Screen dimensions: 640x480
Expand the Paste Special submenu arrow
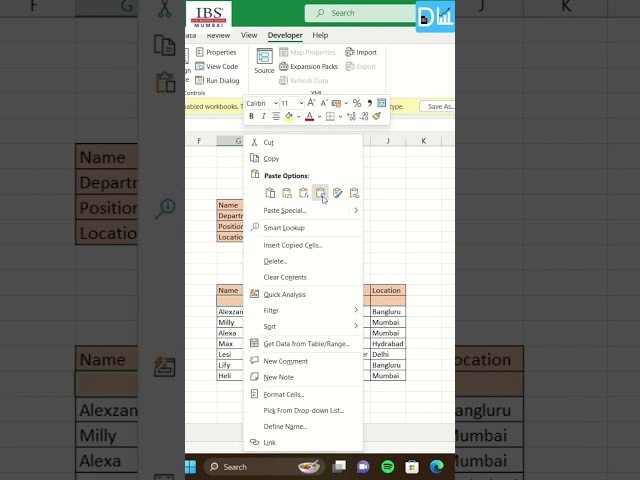(x=356, y=210)
